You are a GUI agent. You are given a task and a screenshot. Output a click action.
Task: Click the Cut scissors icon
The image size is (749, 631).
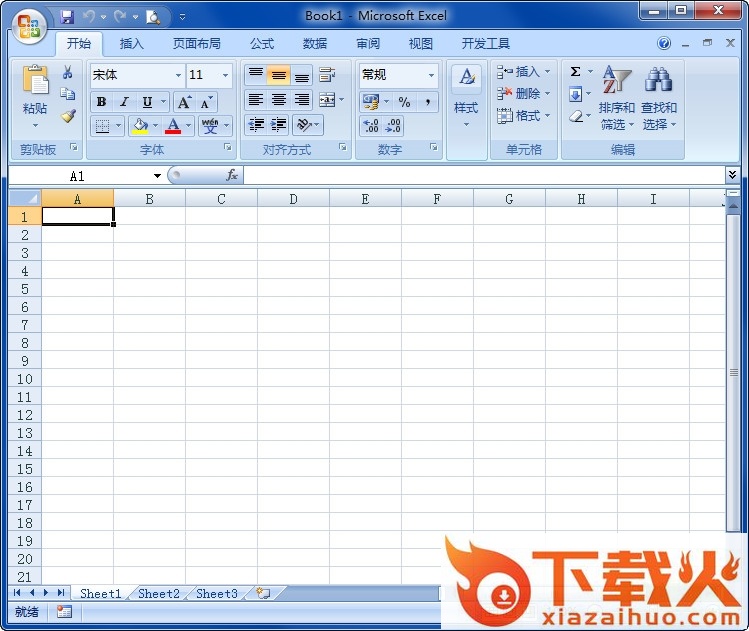tap(68, 72)
